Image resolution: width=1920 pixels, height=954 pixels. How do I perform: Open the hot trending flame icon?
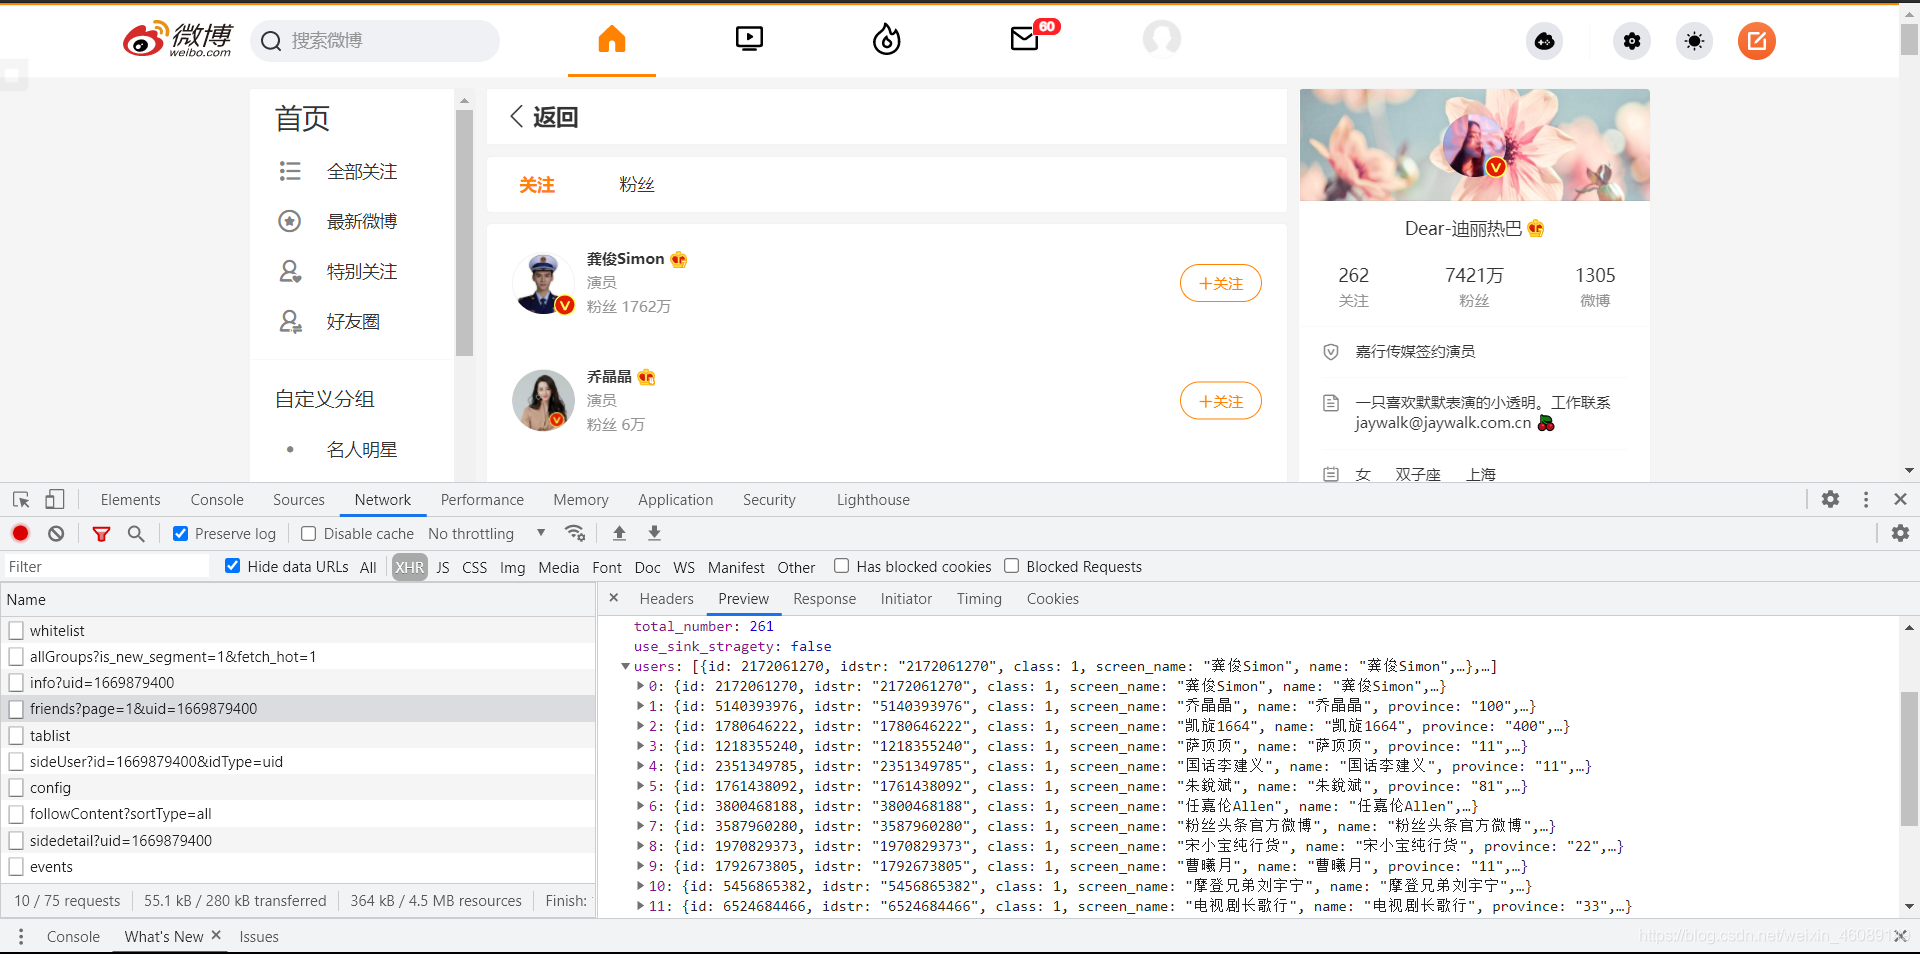(x=887, y=40)
